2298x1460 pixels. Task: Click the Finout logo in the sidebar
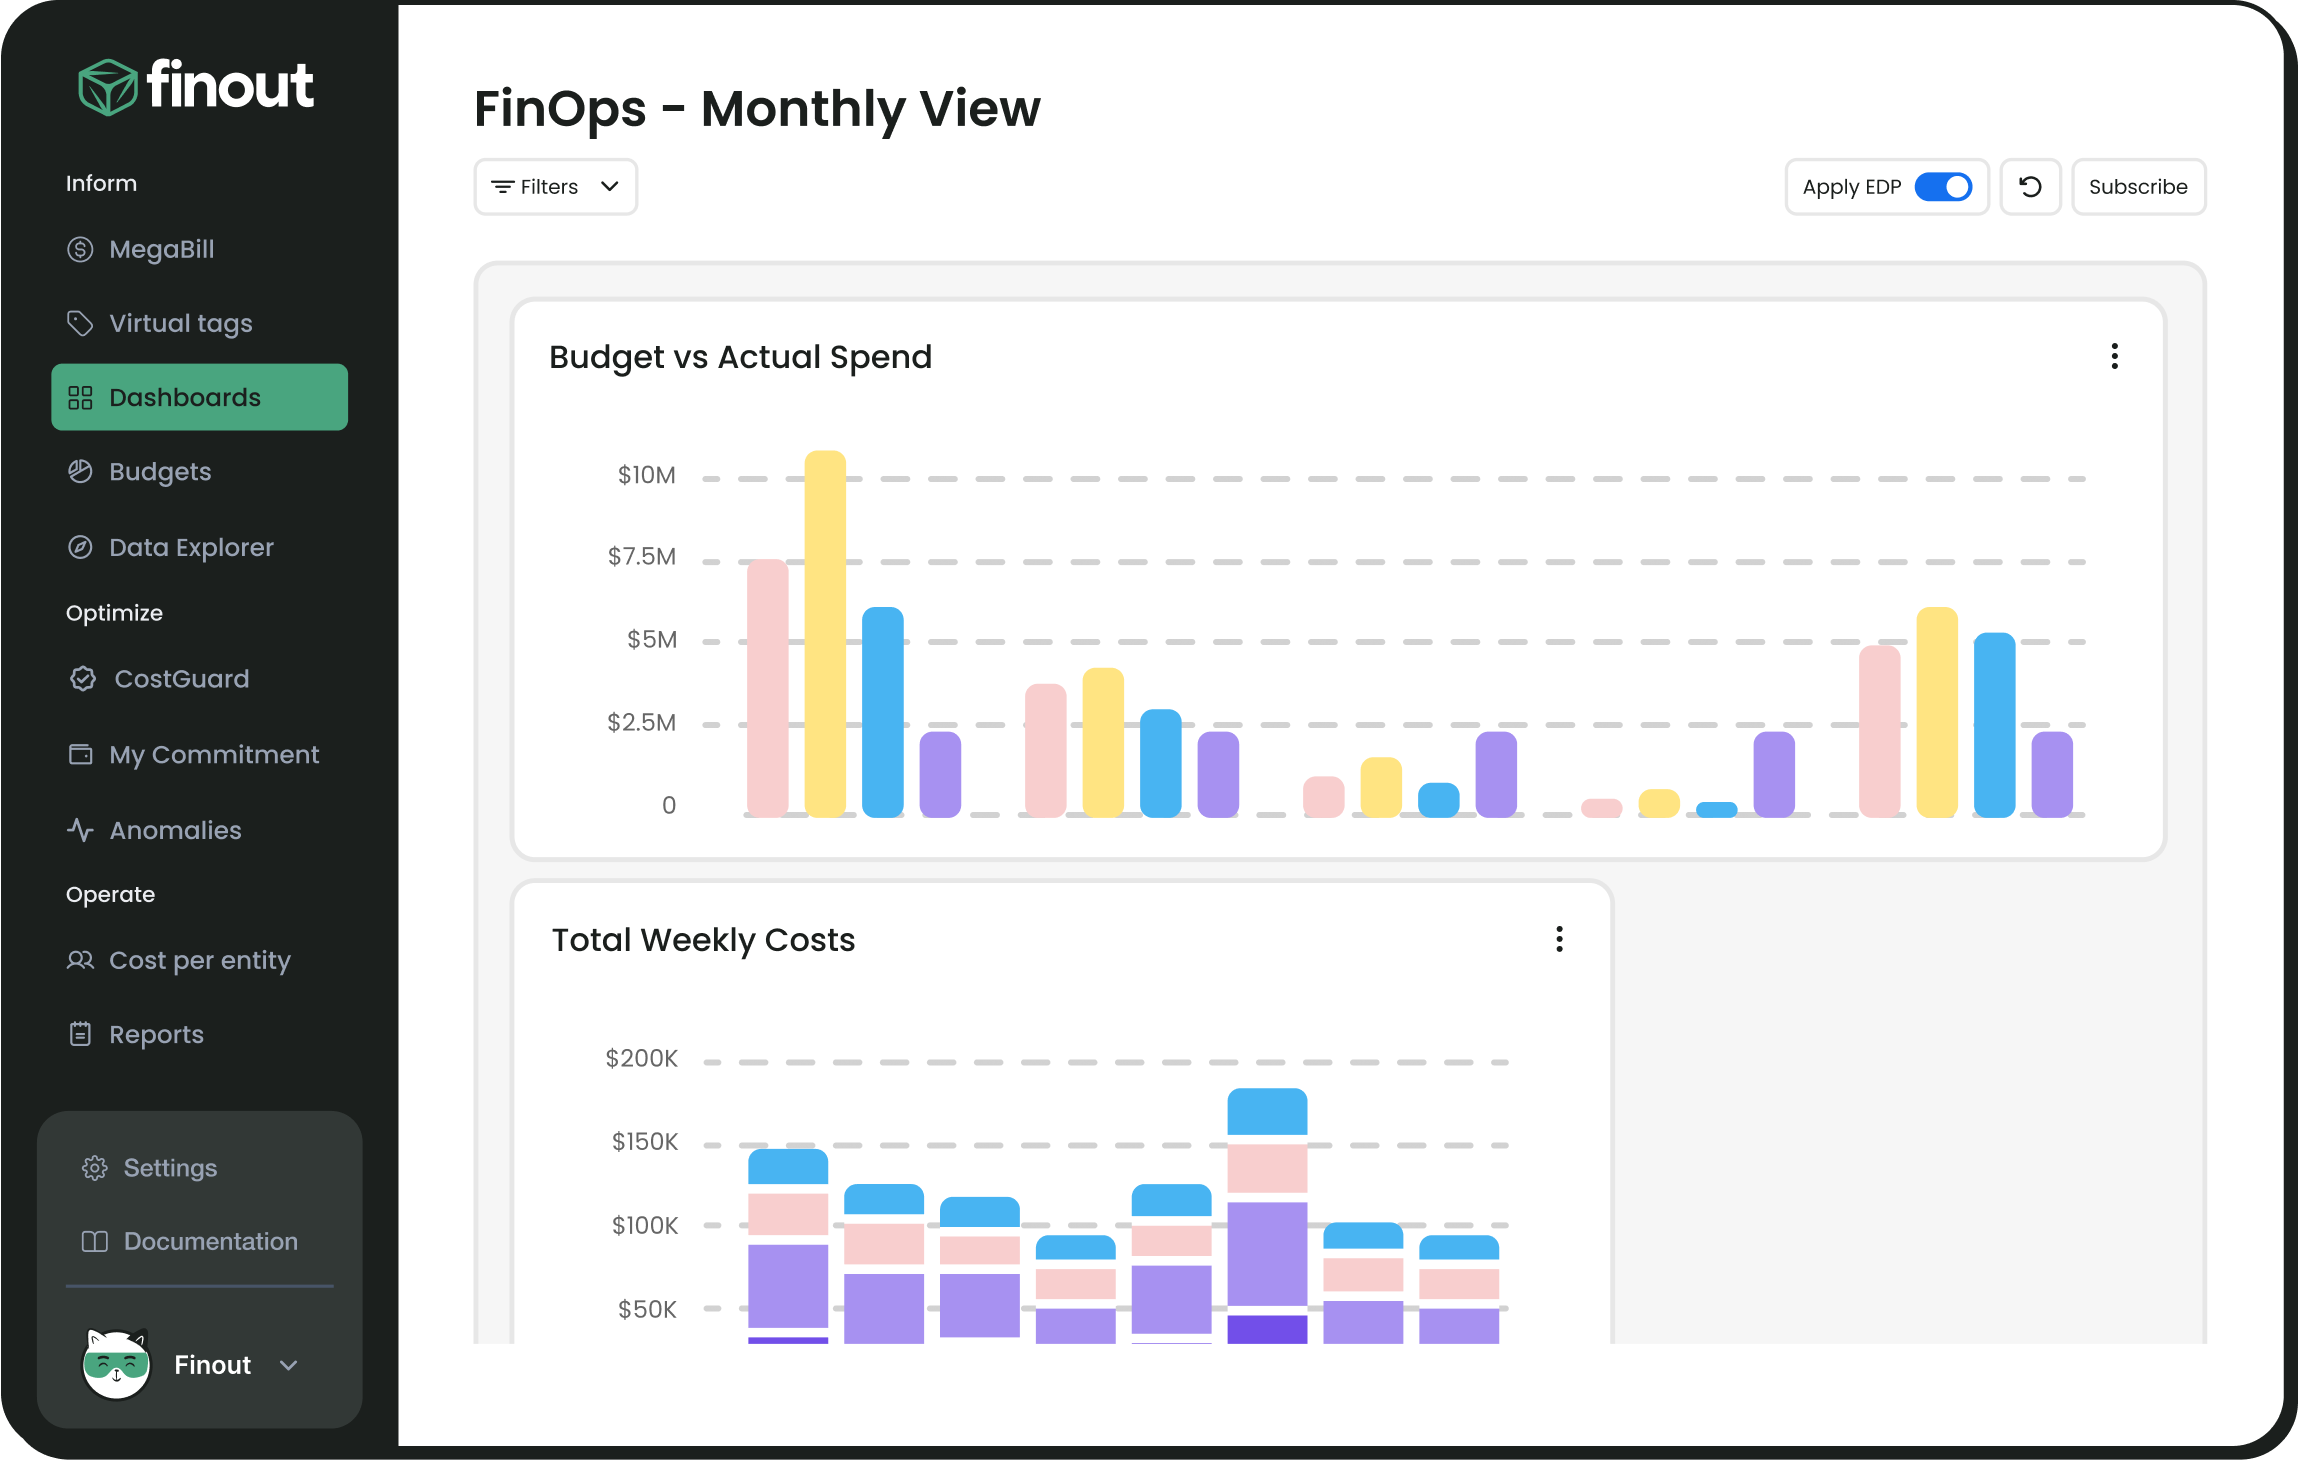coord(196,85)
